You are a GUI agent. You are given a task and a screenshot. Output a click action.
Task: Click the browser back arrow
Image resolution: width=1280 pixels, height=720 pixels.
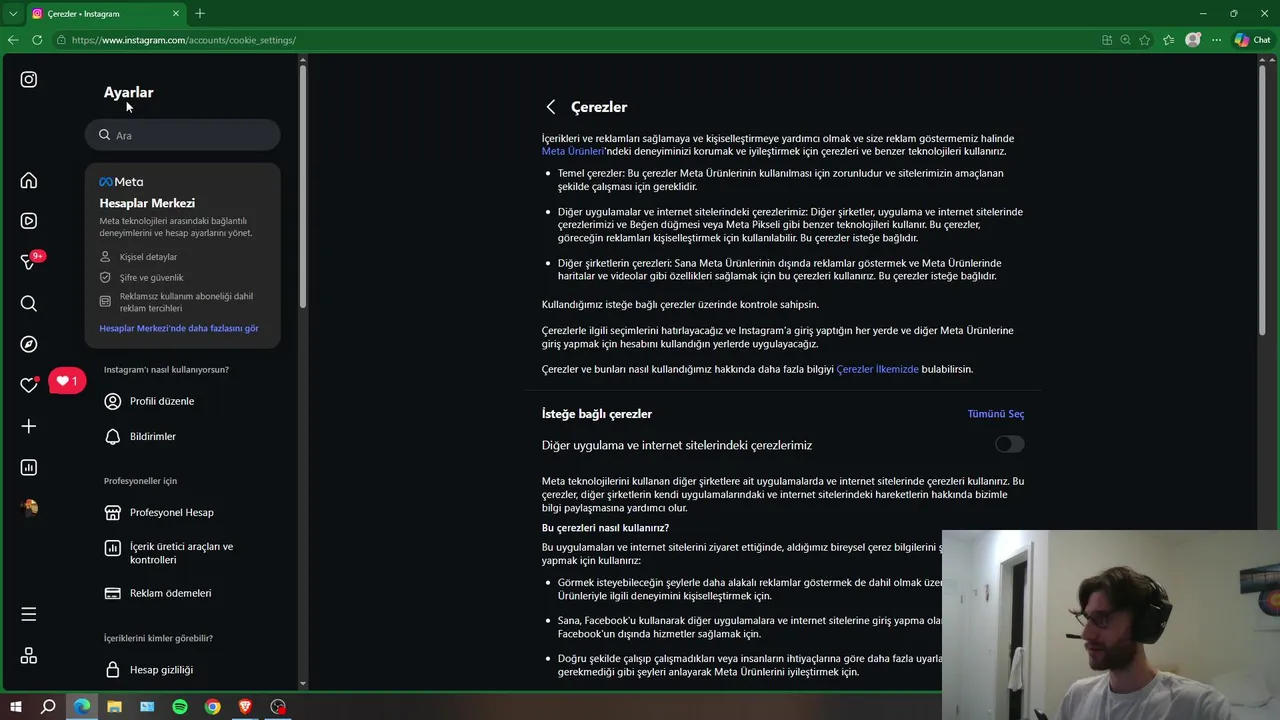[13, 40]
